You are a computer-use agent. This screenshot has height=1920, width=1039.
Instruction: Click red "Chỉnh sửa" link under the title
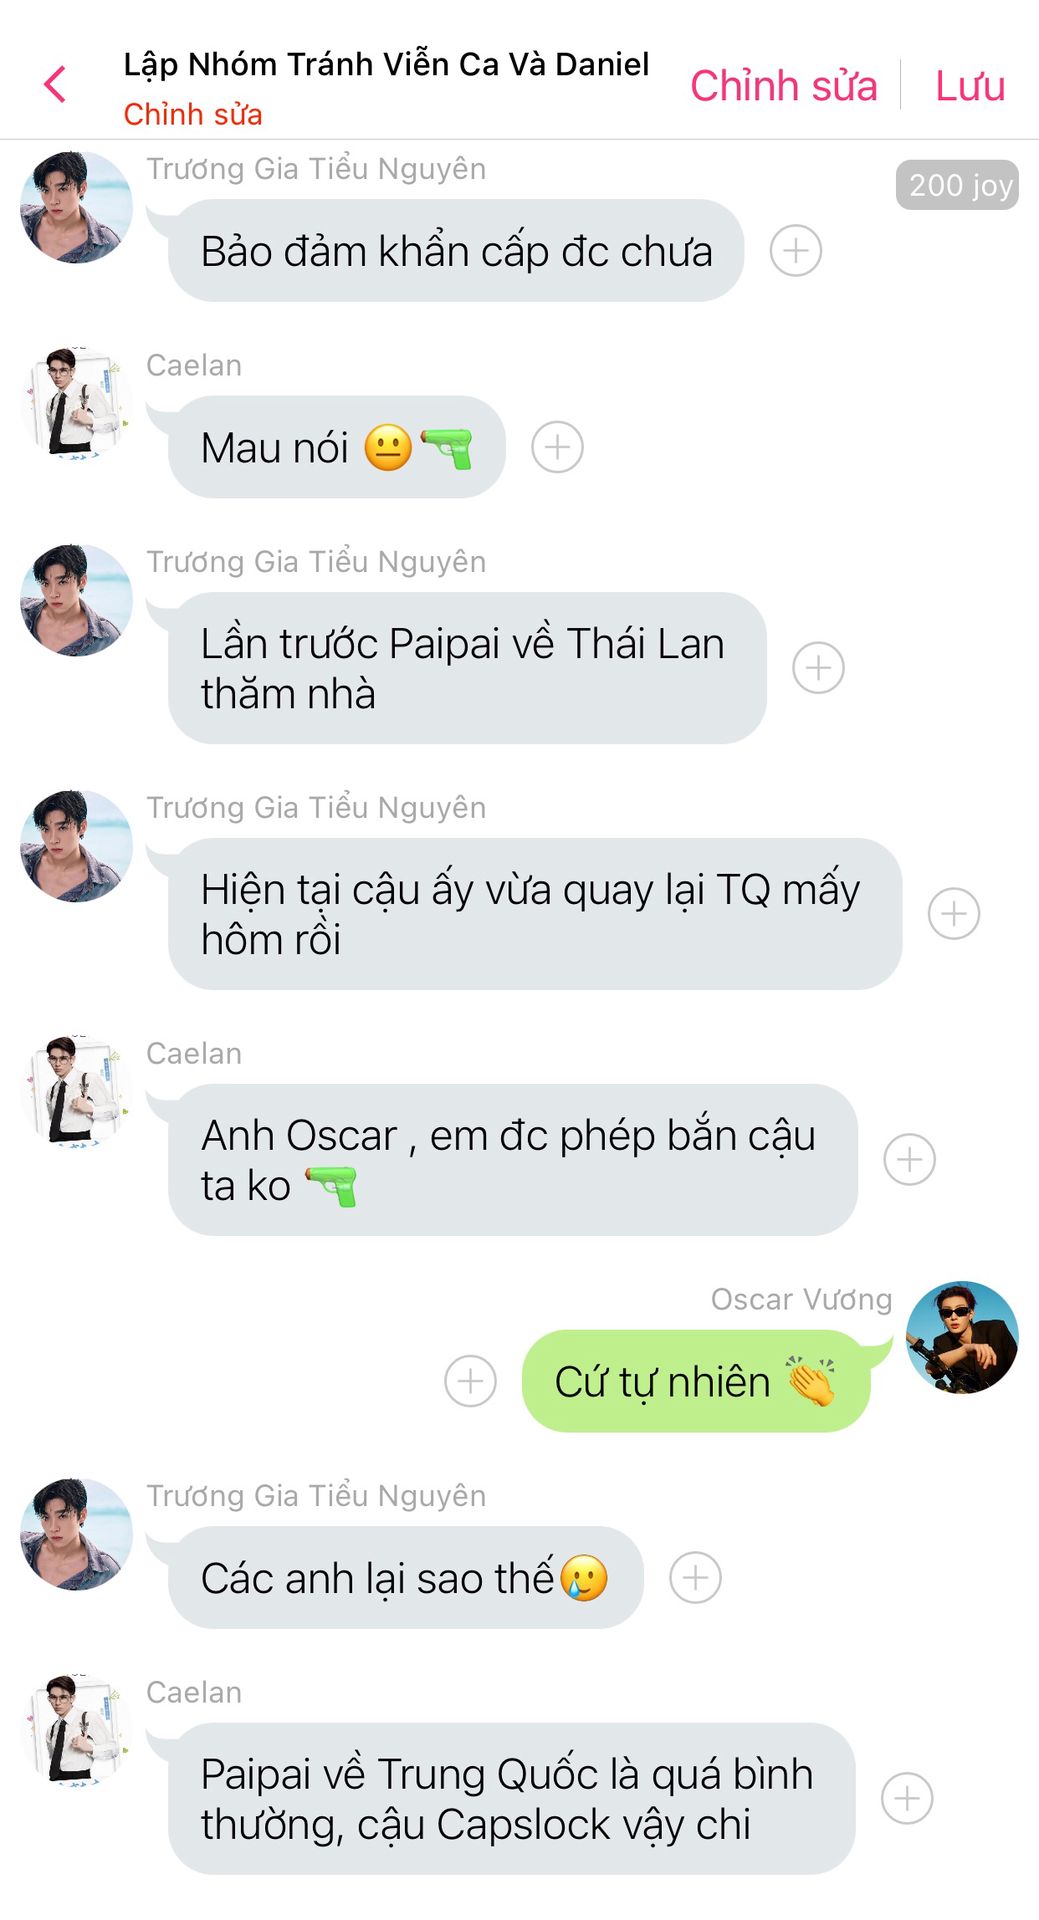click(193, 114)
